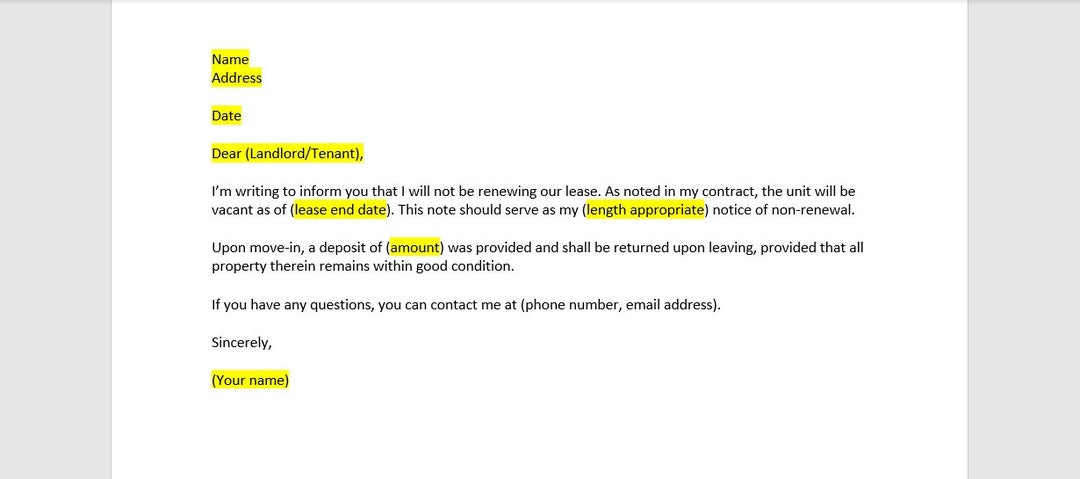Click the words 'If you have any questions'
This screenshot has height=479, width=1080.
click(293, 305)
